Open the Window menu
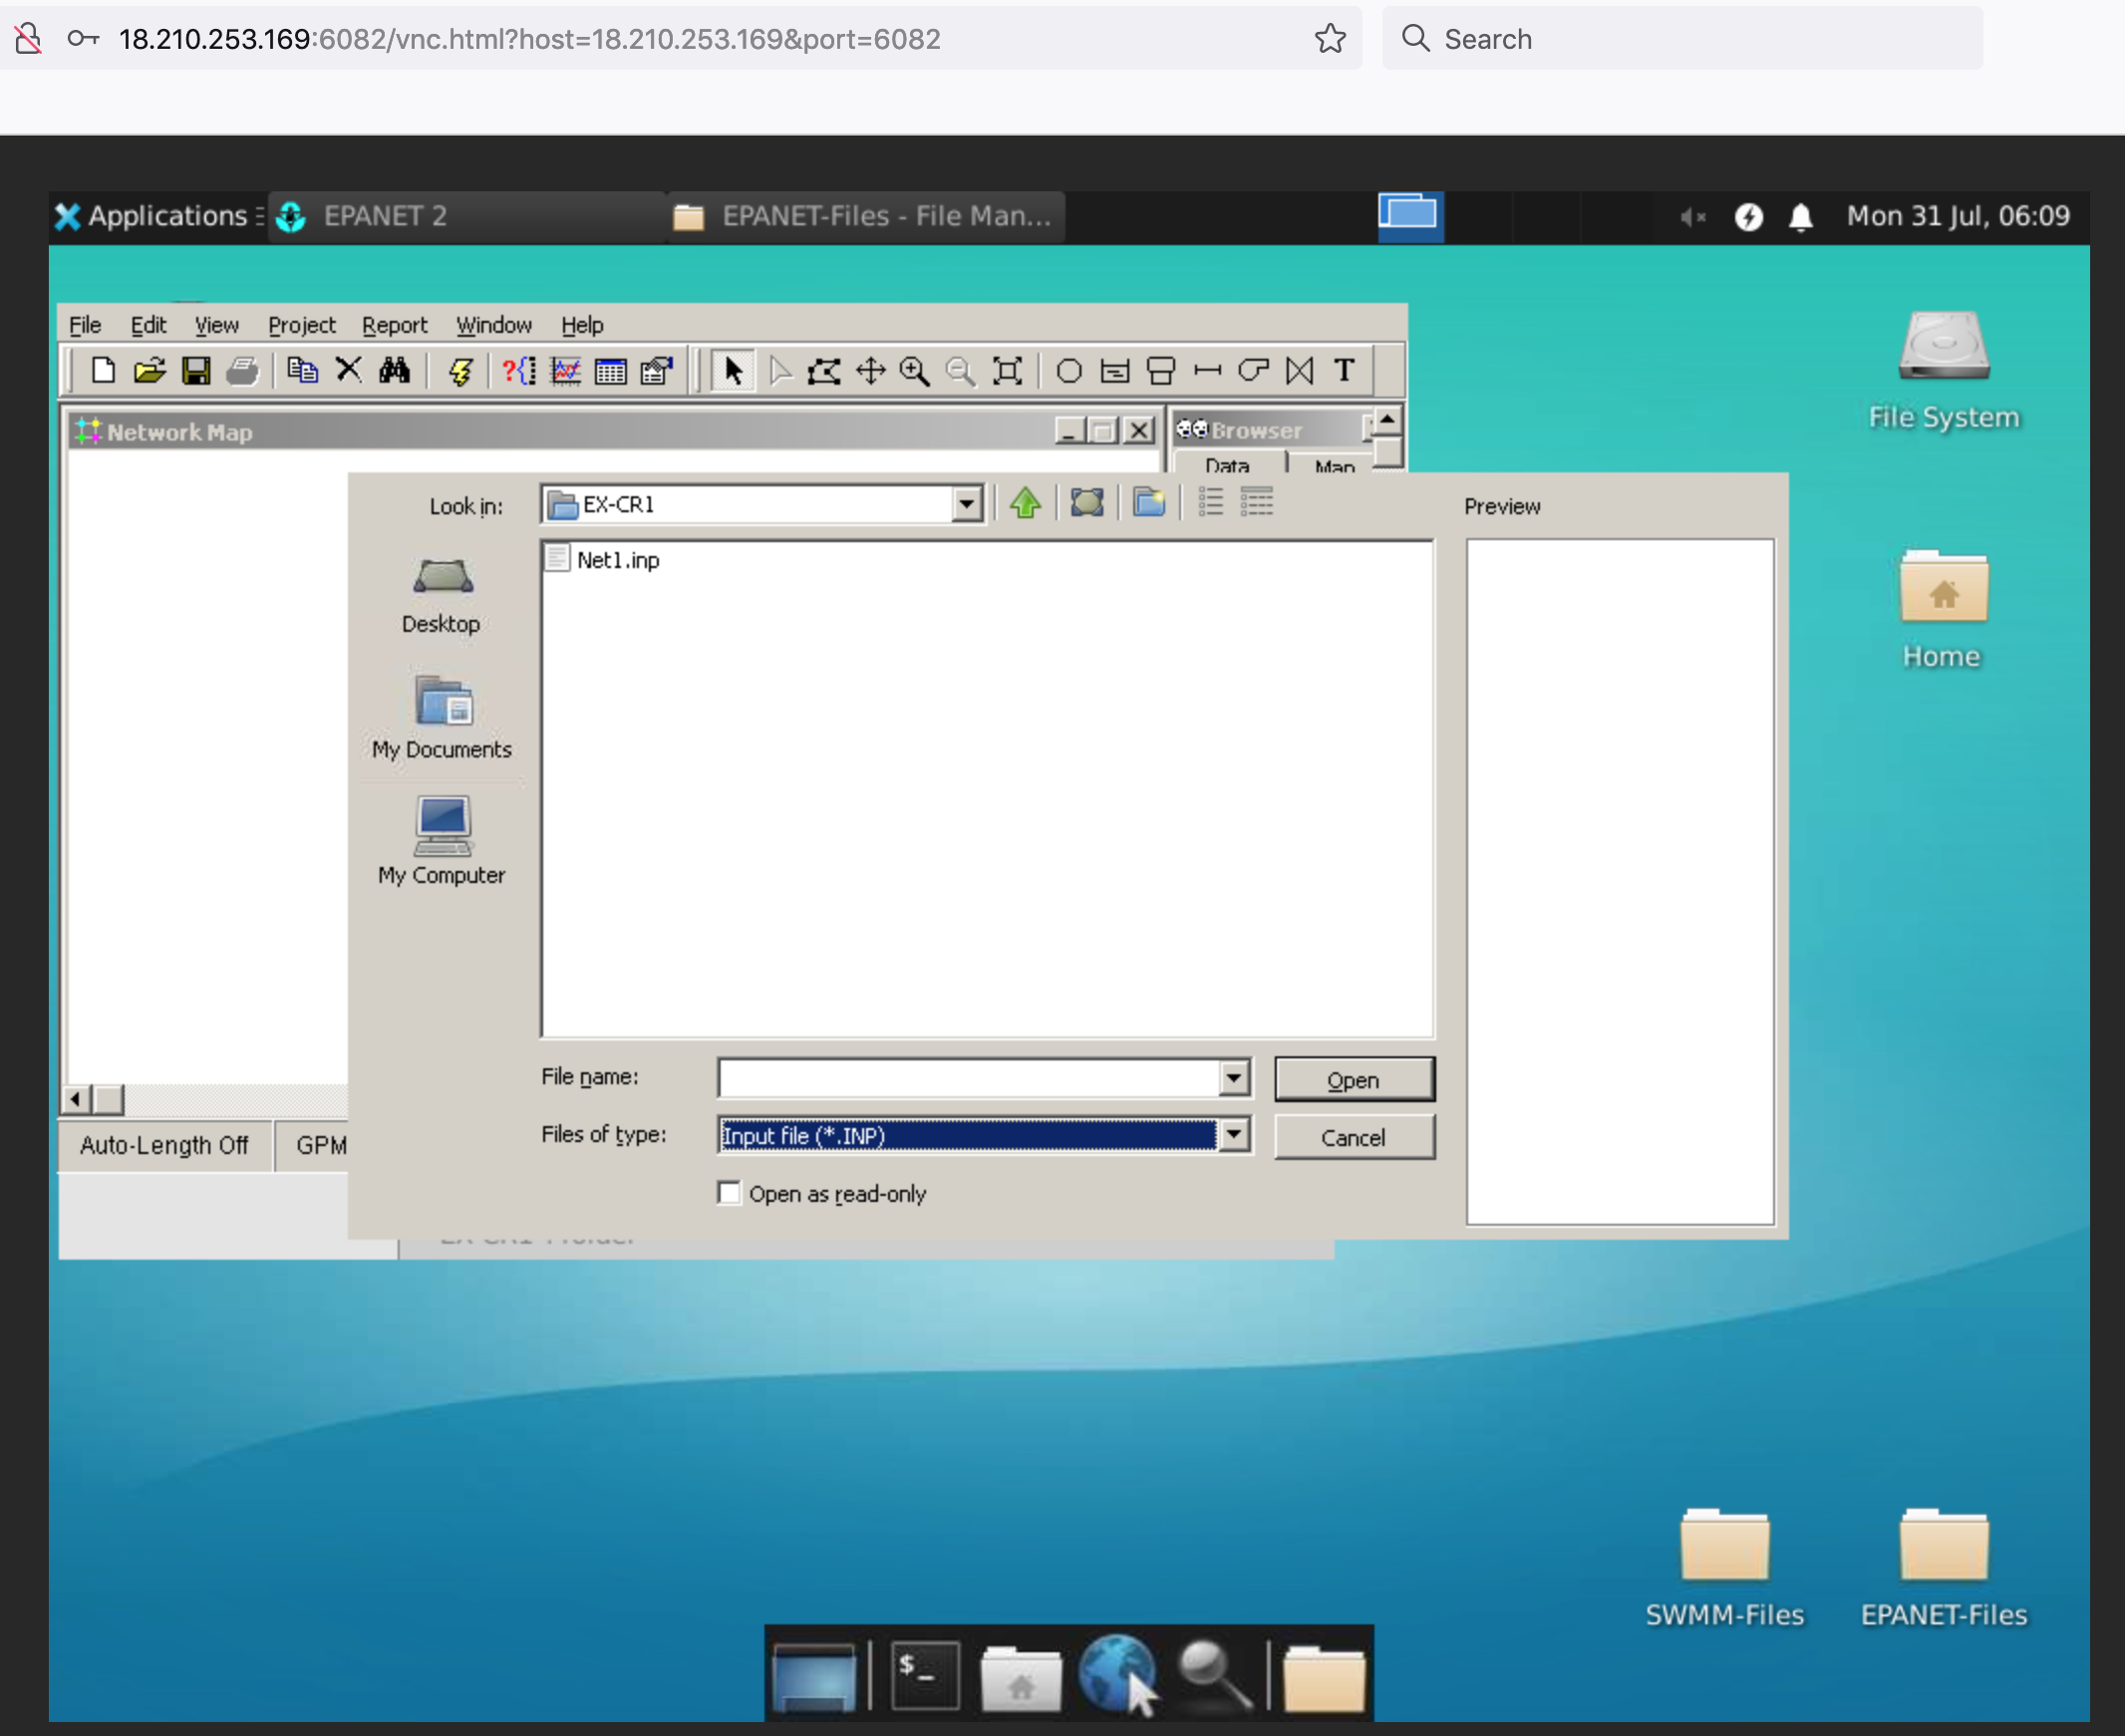The height and width of the screenshot is (1736, 2125). [494, 325]
